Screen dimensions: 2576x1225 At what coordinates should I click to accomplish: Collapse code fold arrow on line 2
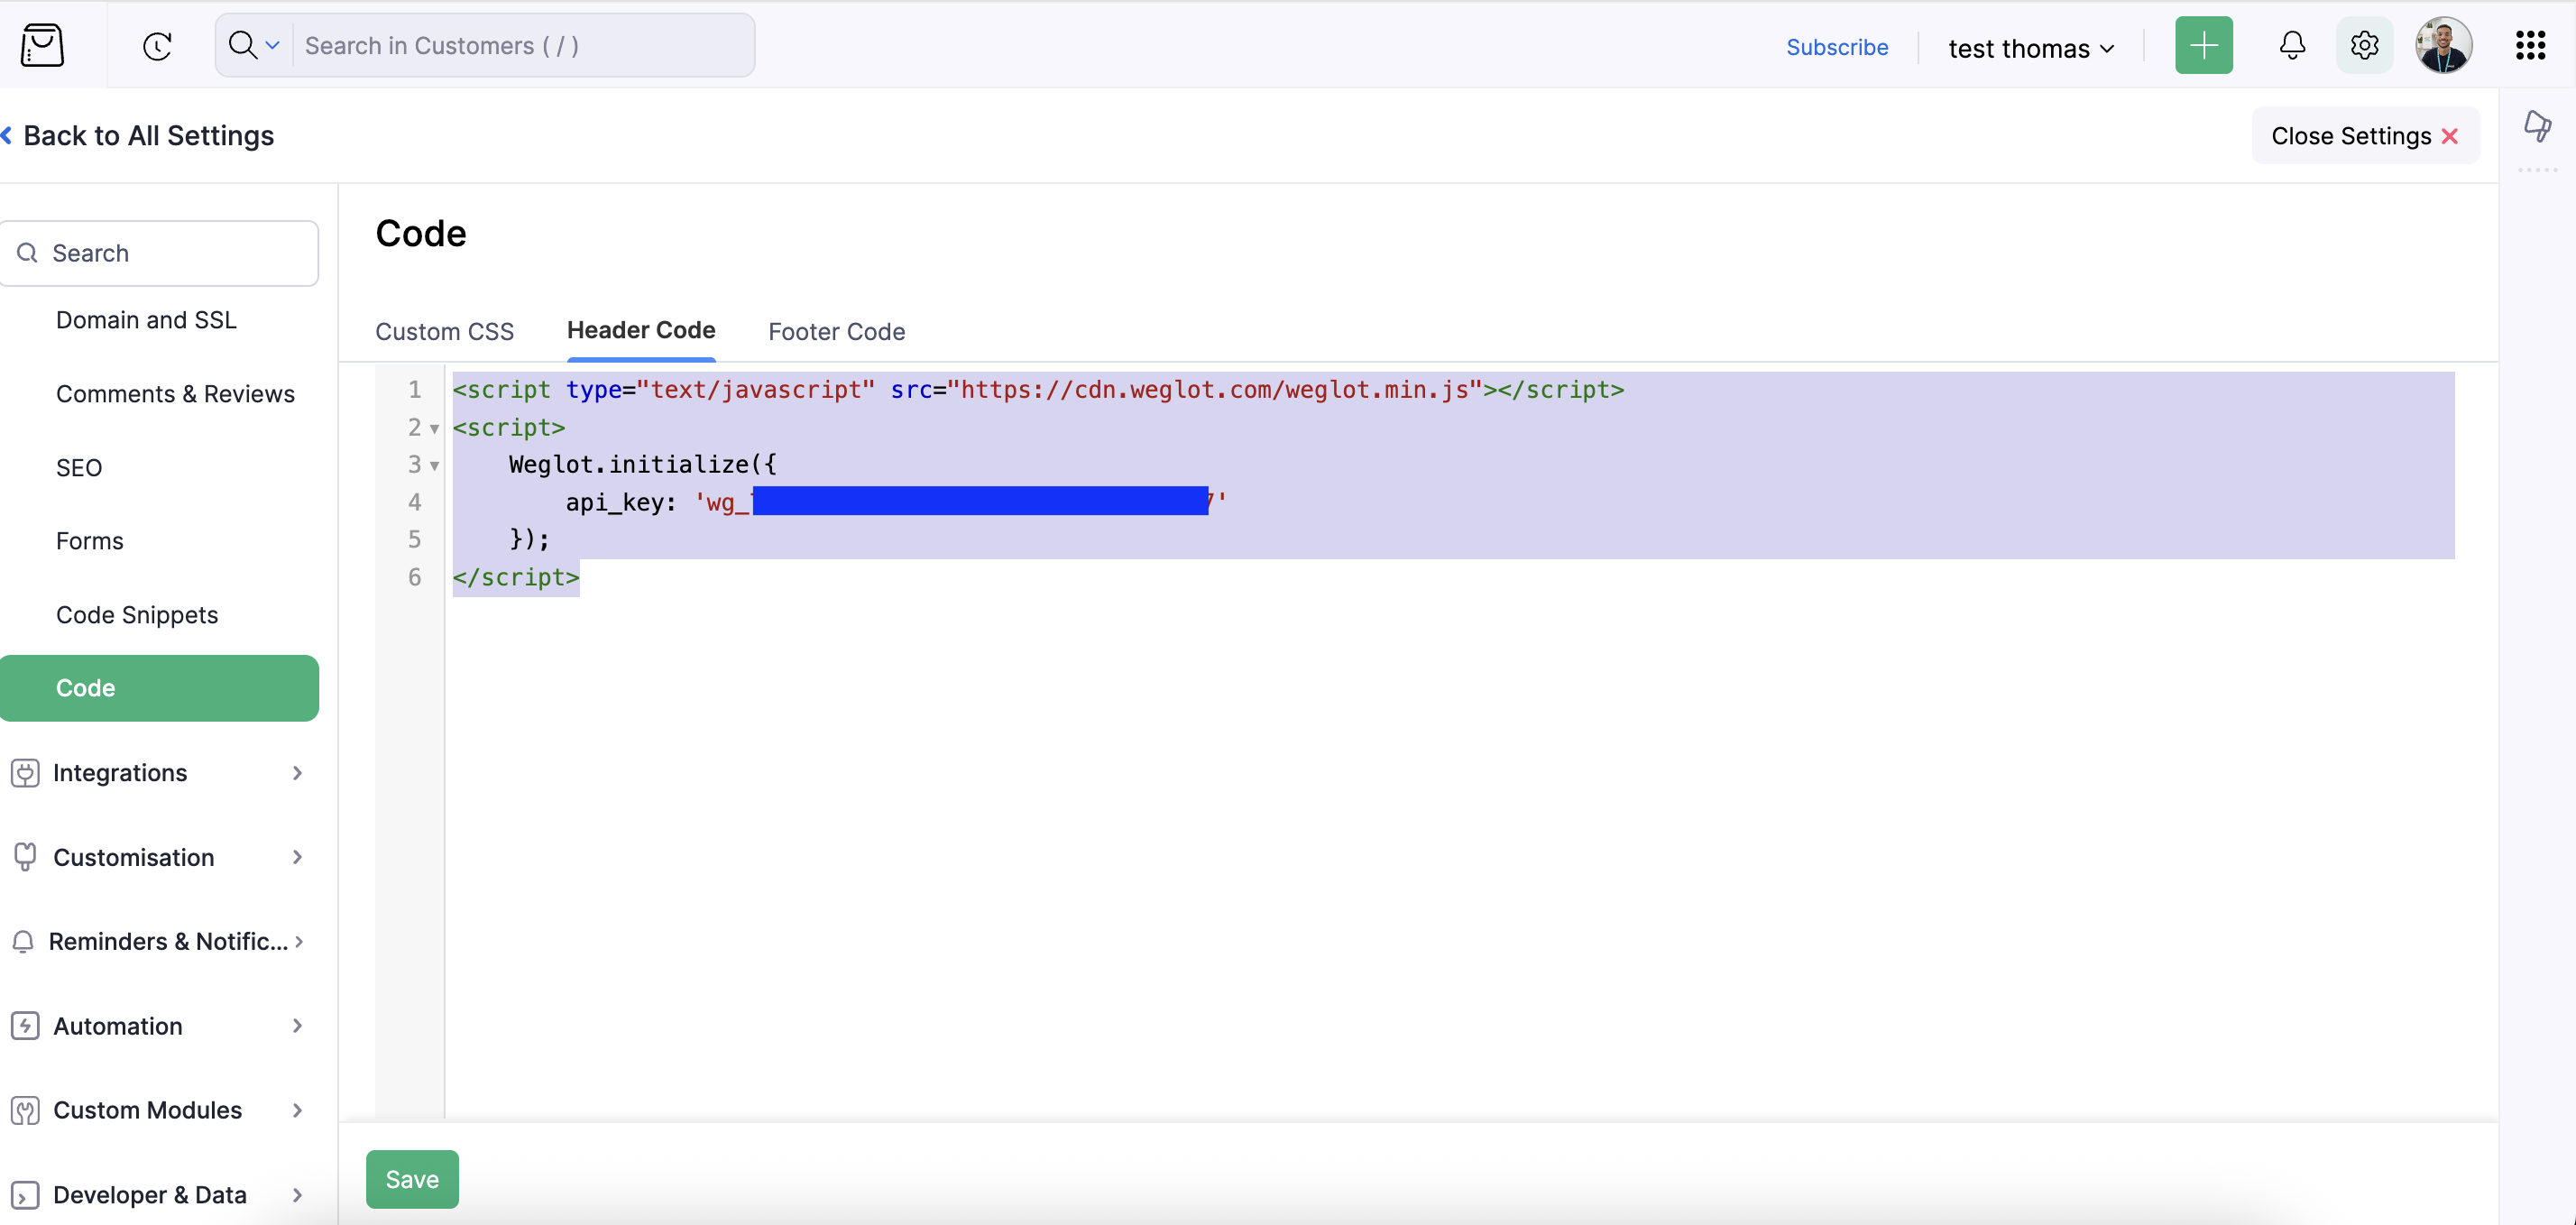pyautogui.click(x=434, y=429)
